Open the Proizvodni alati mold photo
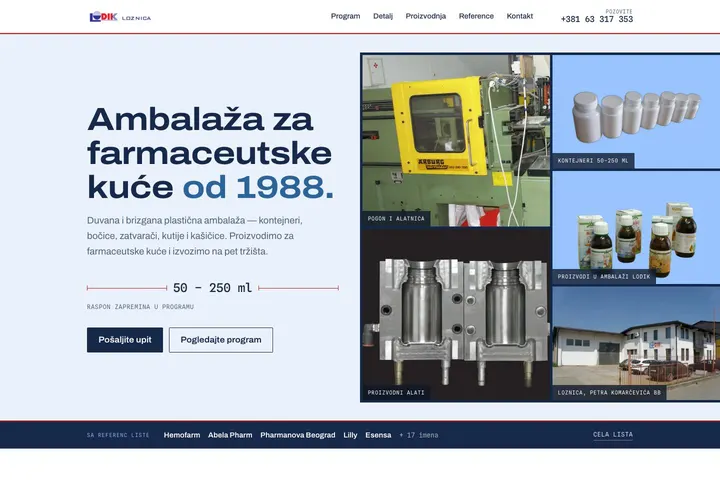Screen dimensions: 720x480 click(x=456, y=315)
